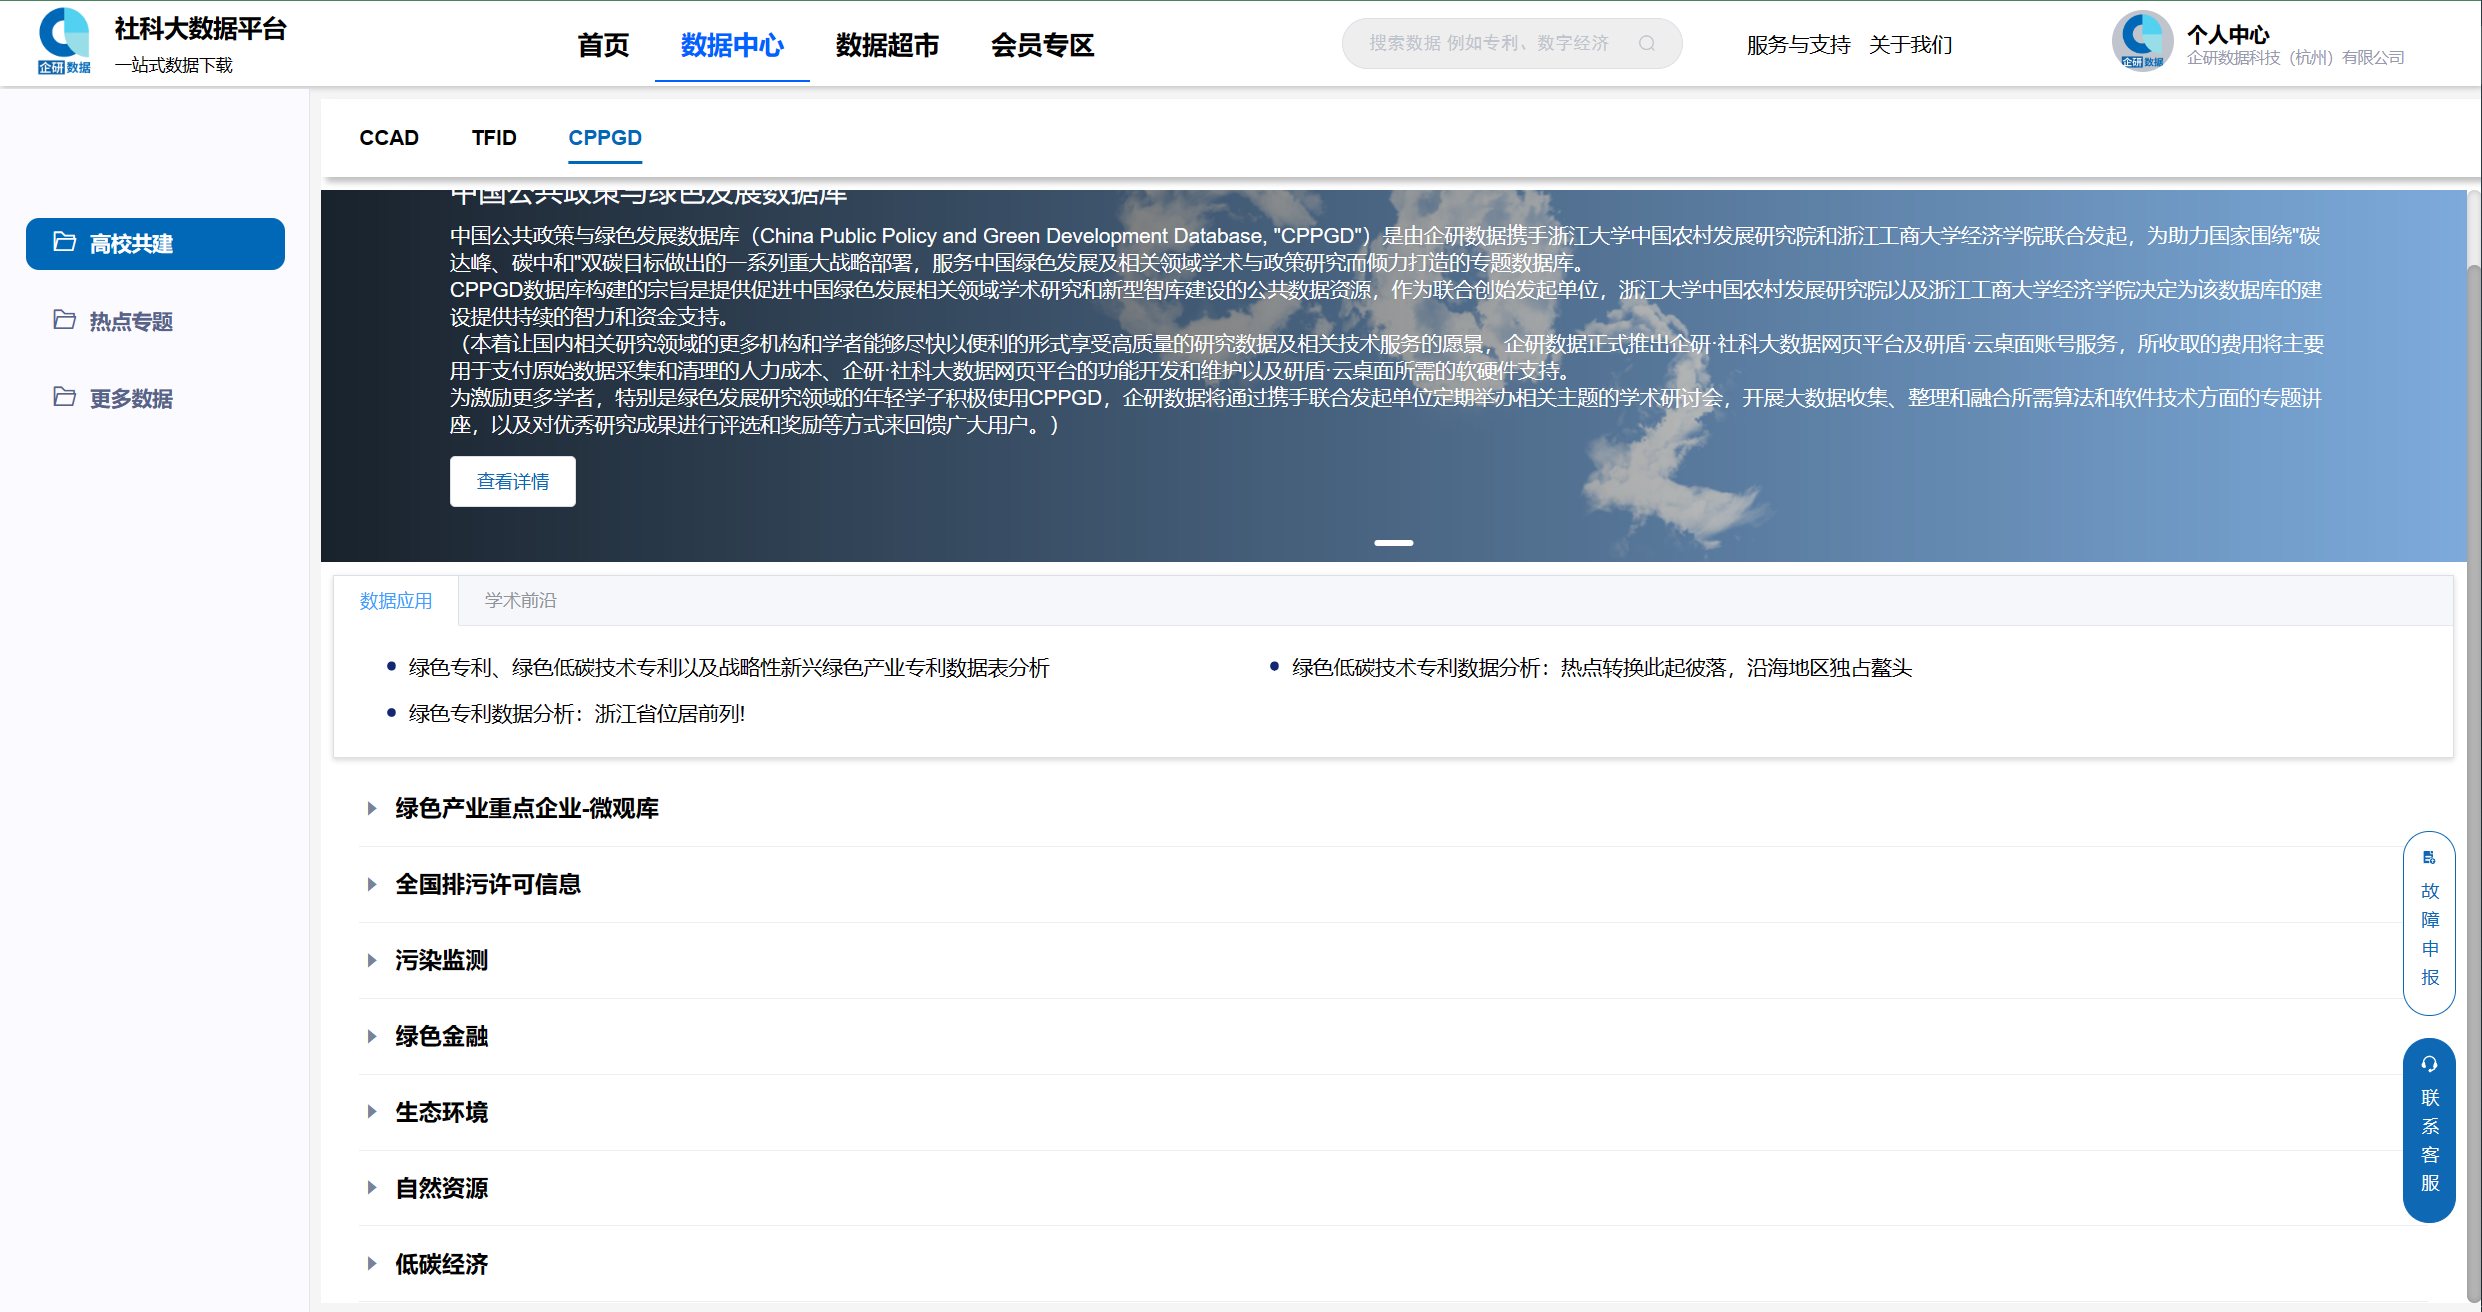Image resolution: width=2482 pixels, height=1312 pixels.
Task: Click the 联系客服 headset icon
Action: coord(2429,1065)
